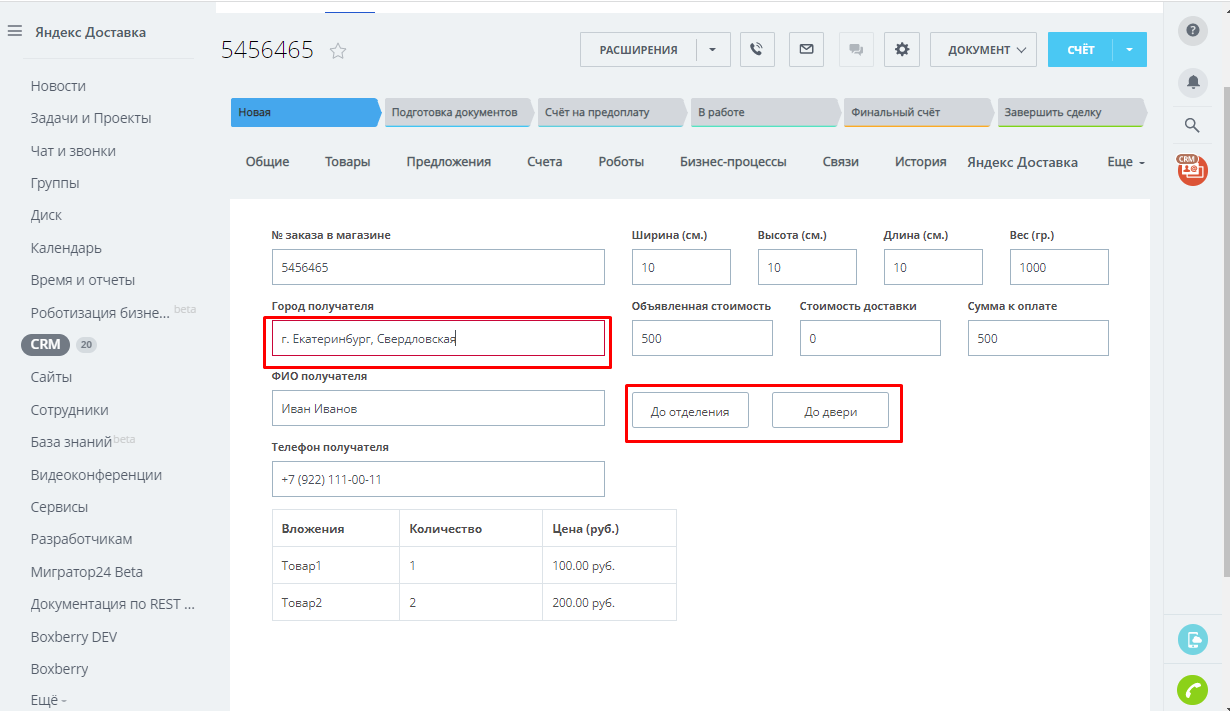Choose До отделения delivery option
Viewport: 1230px width, 711px height.
(x=690, y=411)
